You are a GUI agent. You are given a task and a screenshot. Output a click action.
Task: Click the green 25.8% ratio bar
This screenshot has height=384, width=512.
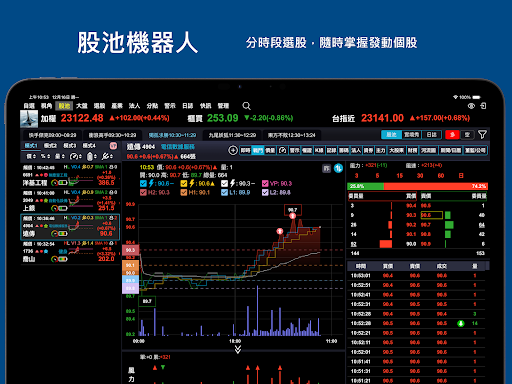366,186
